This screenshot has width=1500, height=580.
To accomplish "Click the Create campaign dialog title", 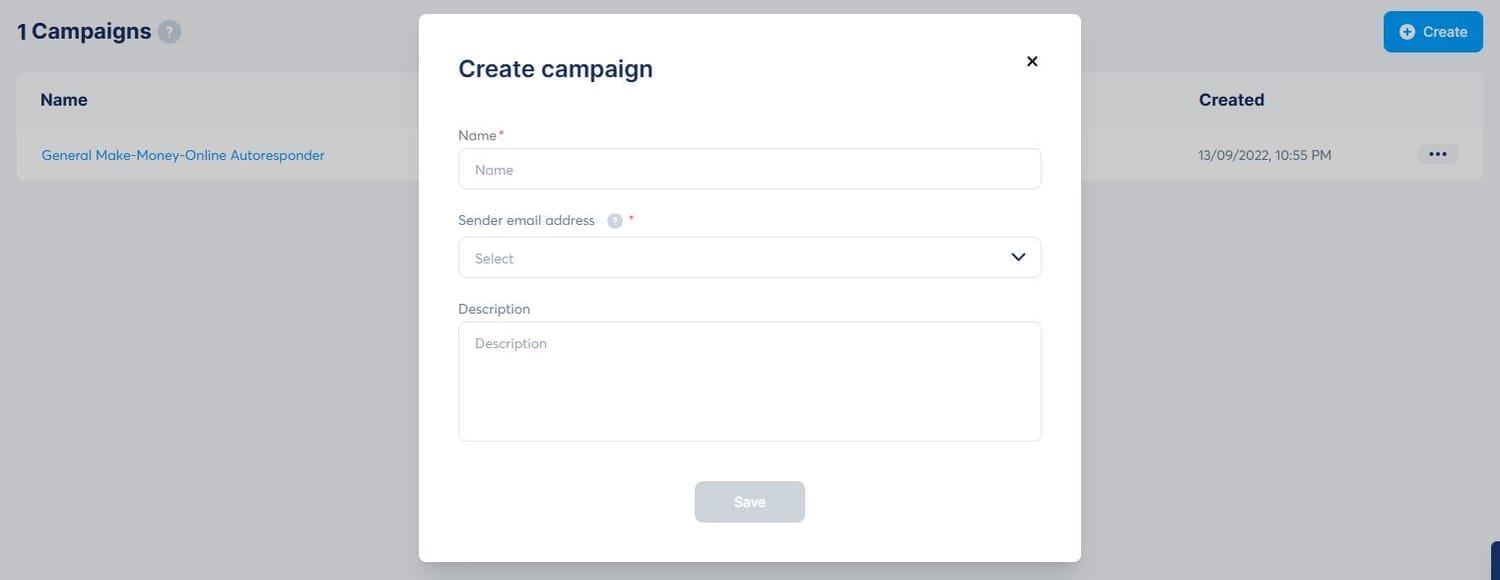I will 555,69.
